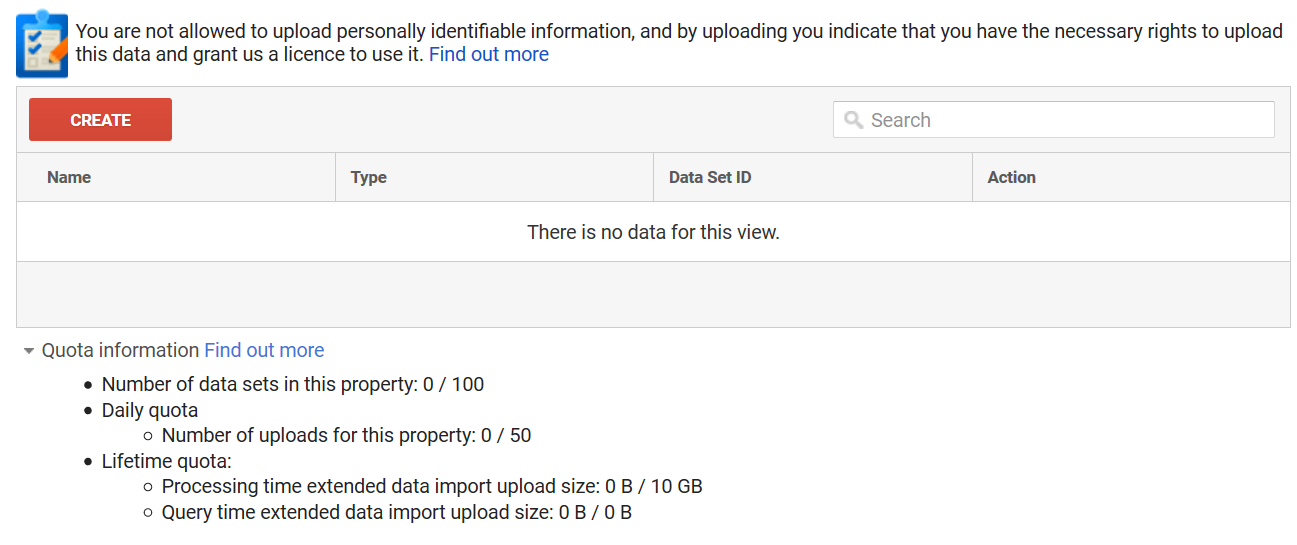1297x545 pixels.
Task: Select the Lifetime quota list item
Action: (x=166, y=461)
